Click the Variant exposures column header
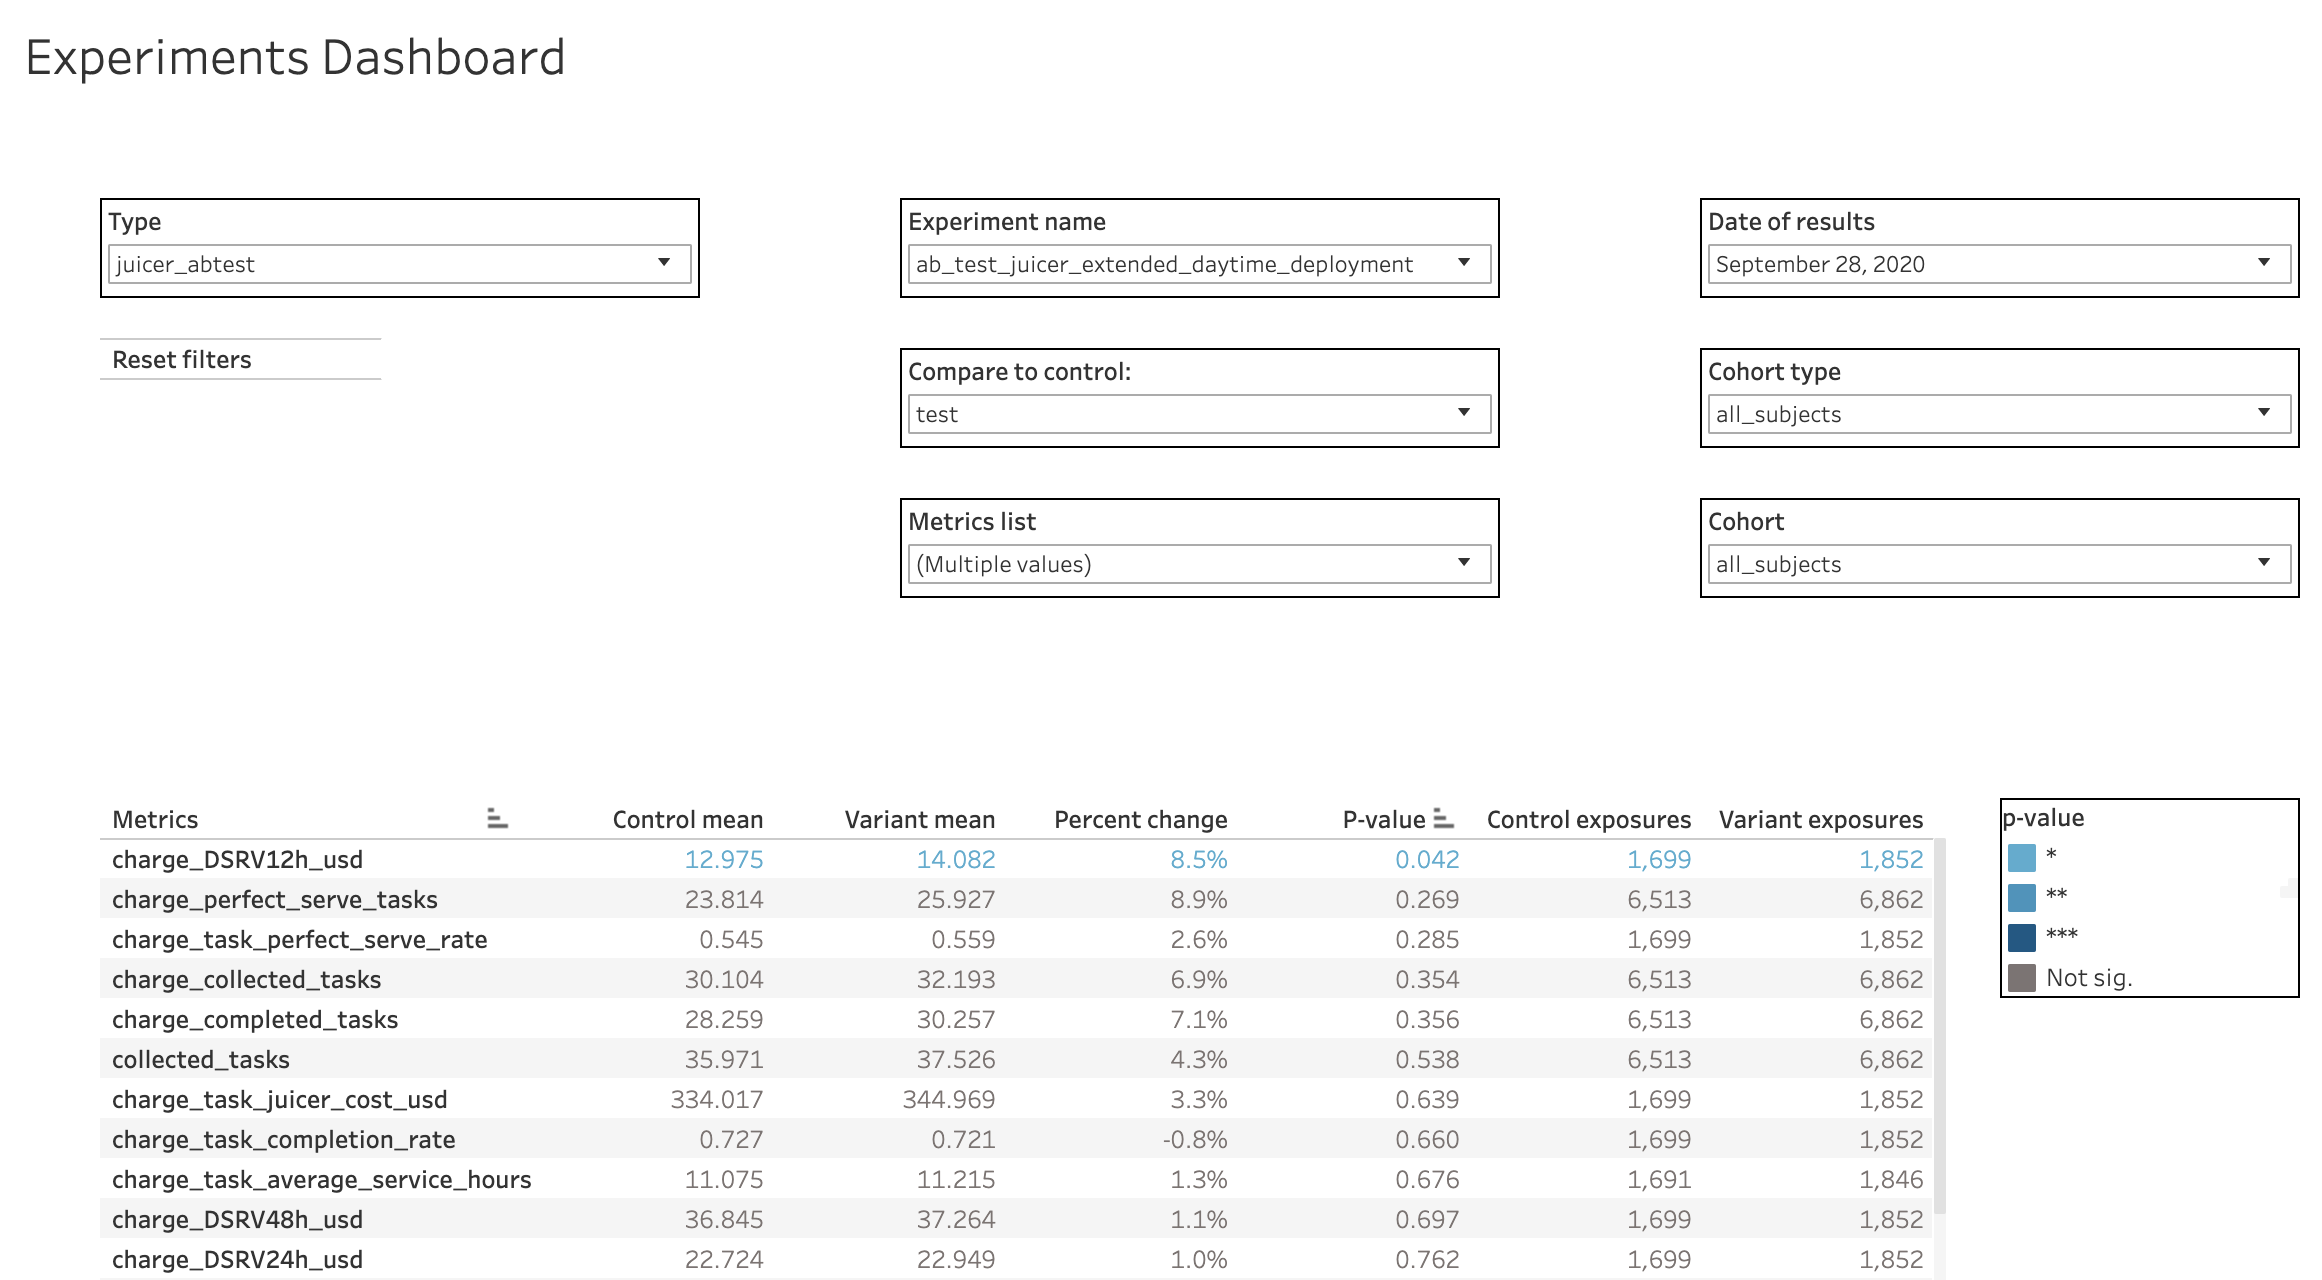This screenshot has width=2322, height=1280. [x=1820, y=820]
